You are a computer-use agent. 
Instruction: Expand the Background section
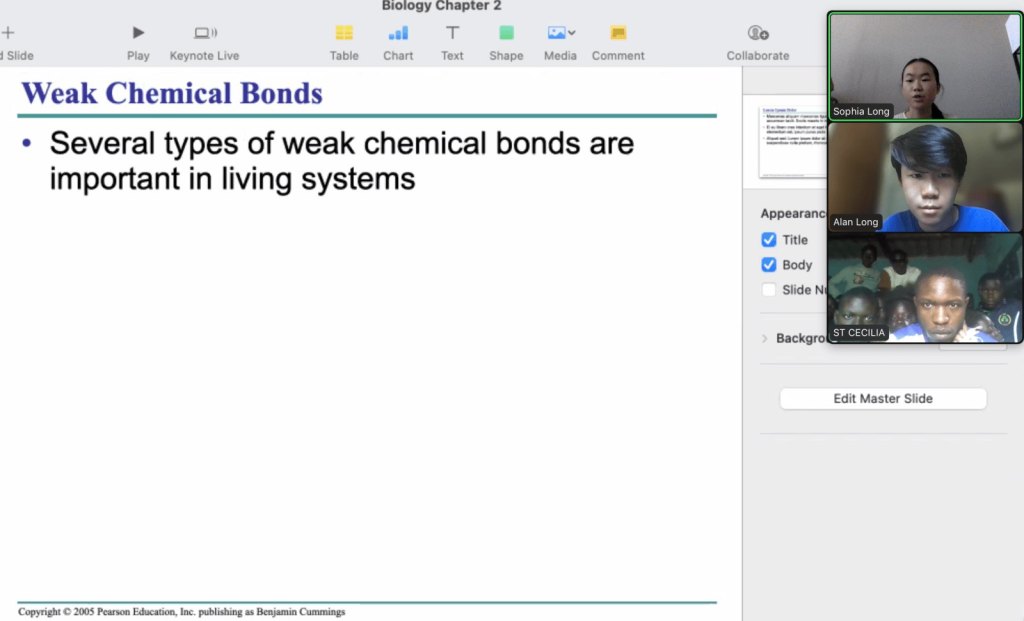point(764,338)
